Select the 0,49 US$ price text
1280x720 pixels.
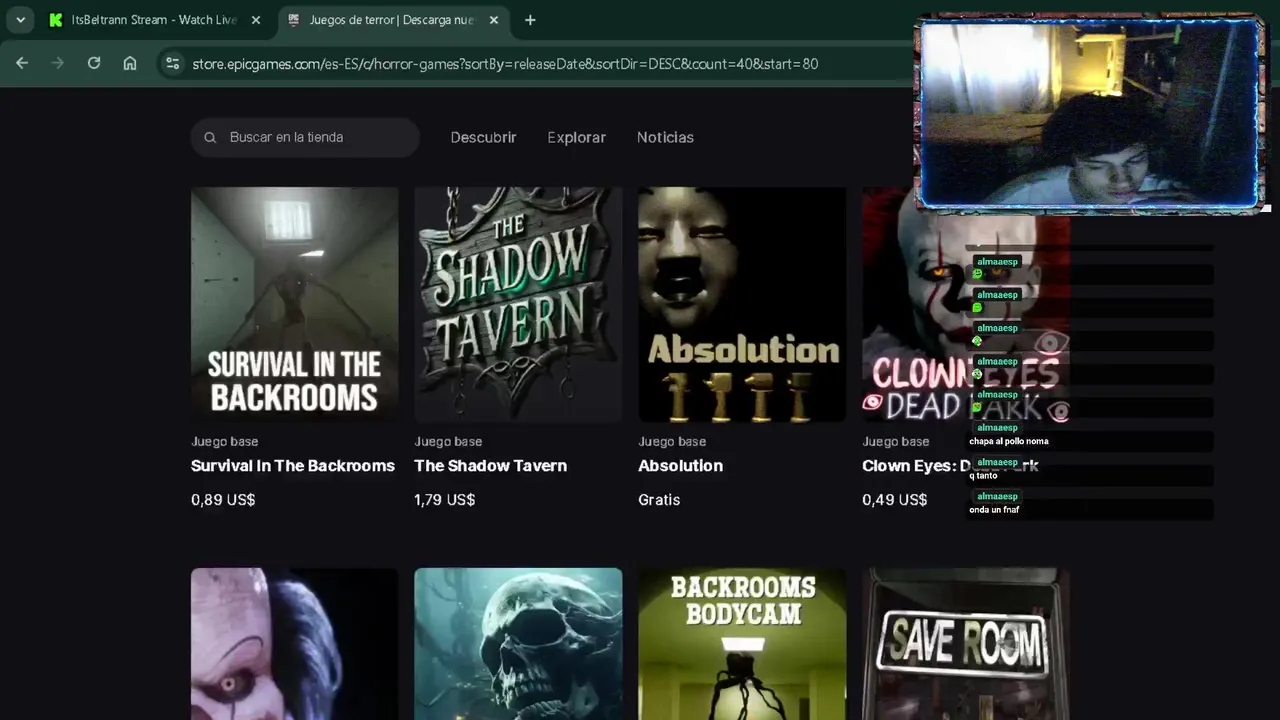894,500
